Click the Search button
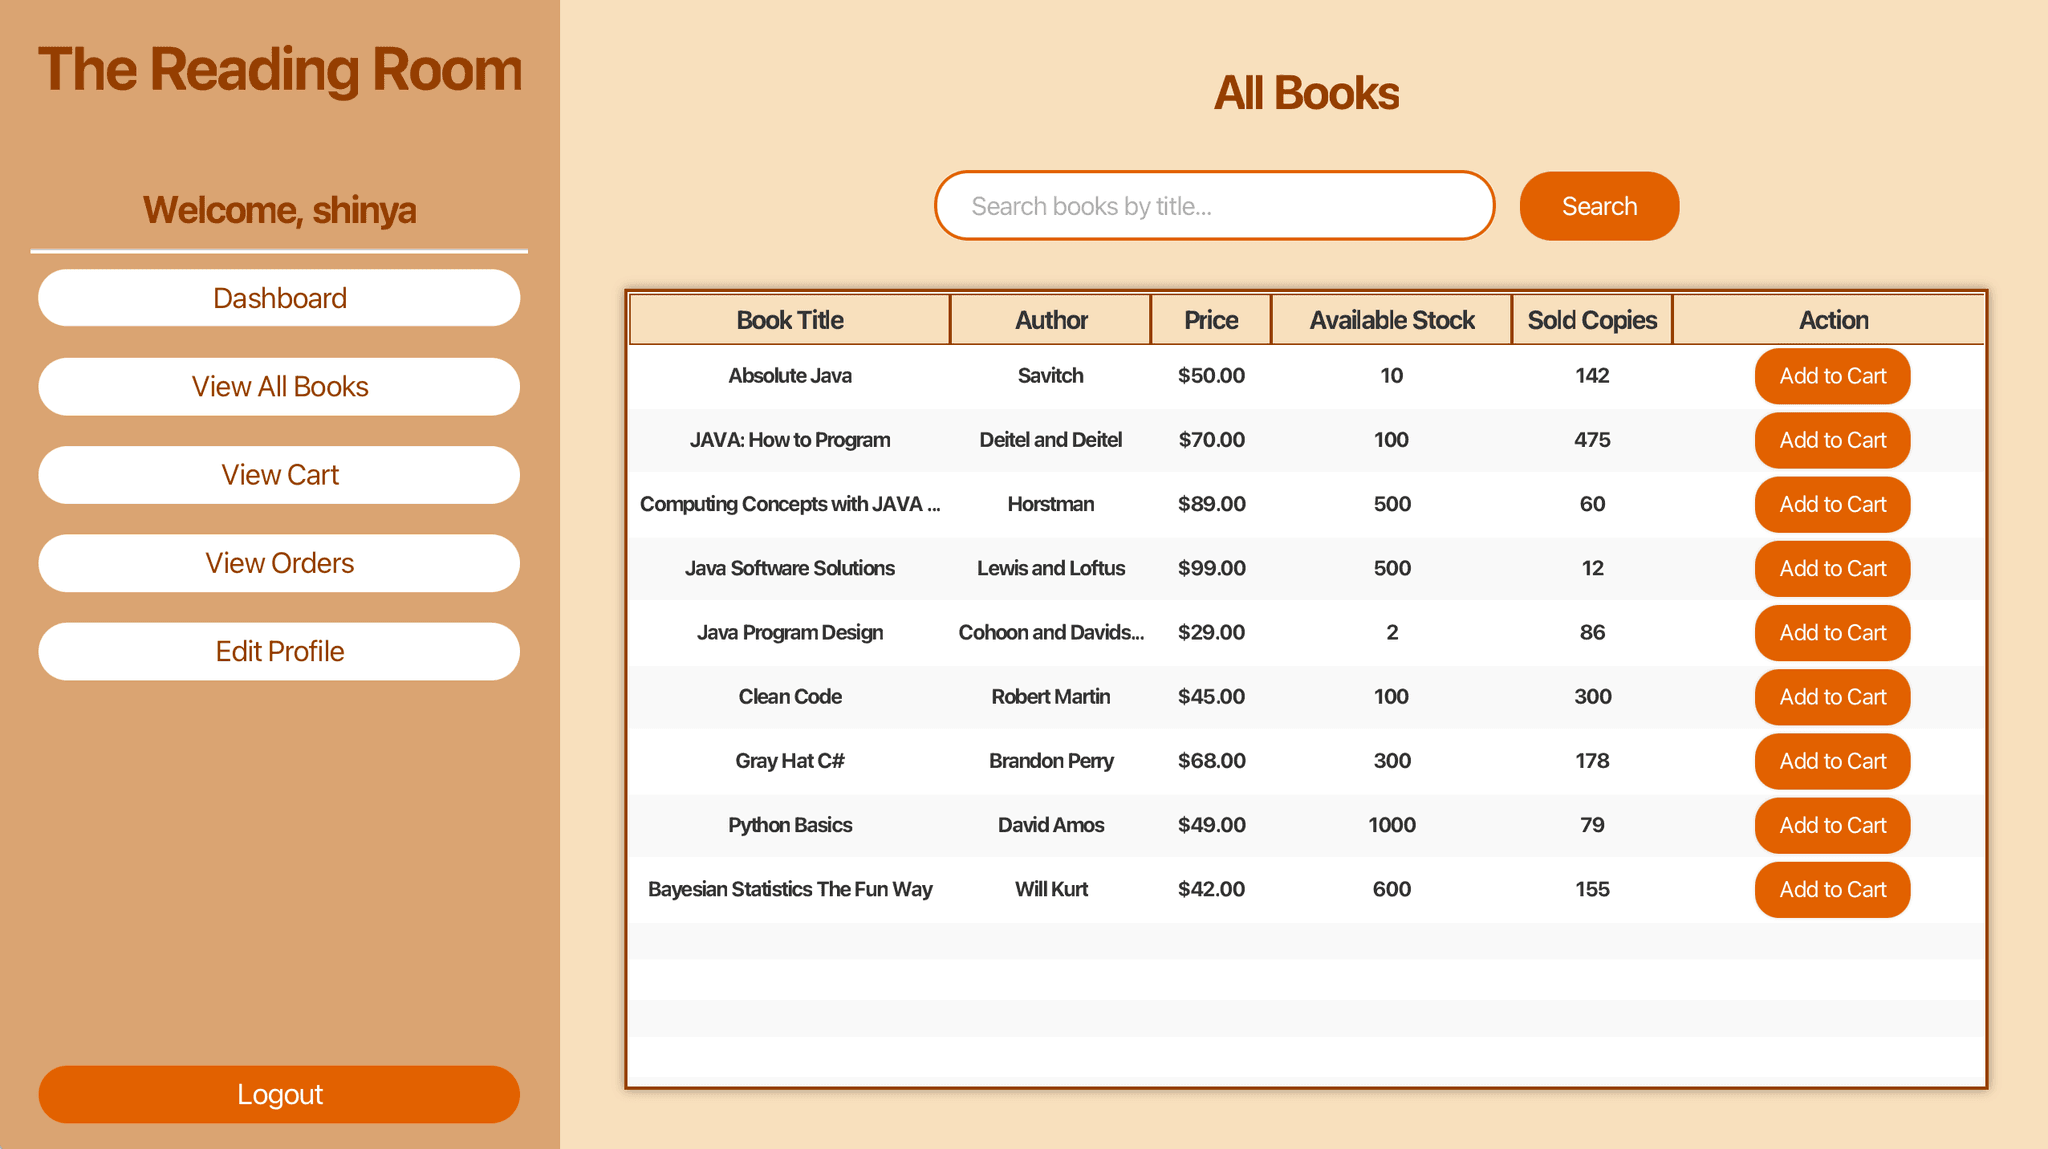This screenshot has width=2048, height=1149. pos(1598,206)
